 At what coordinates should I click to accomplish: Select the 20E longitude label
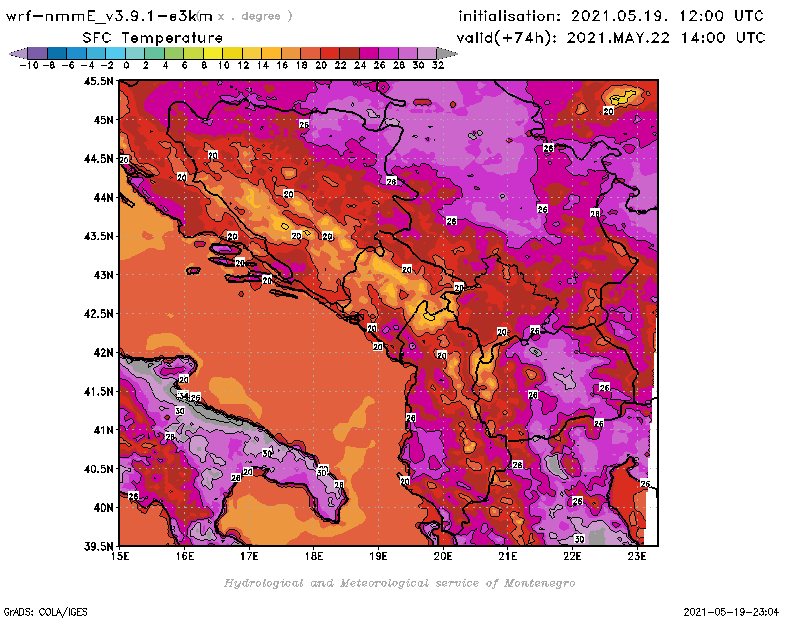tap(443, 556)
